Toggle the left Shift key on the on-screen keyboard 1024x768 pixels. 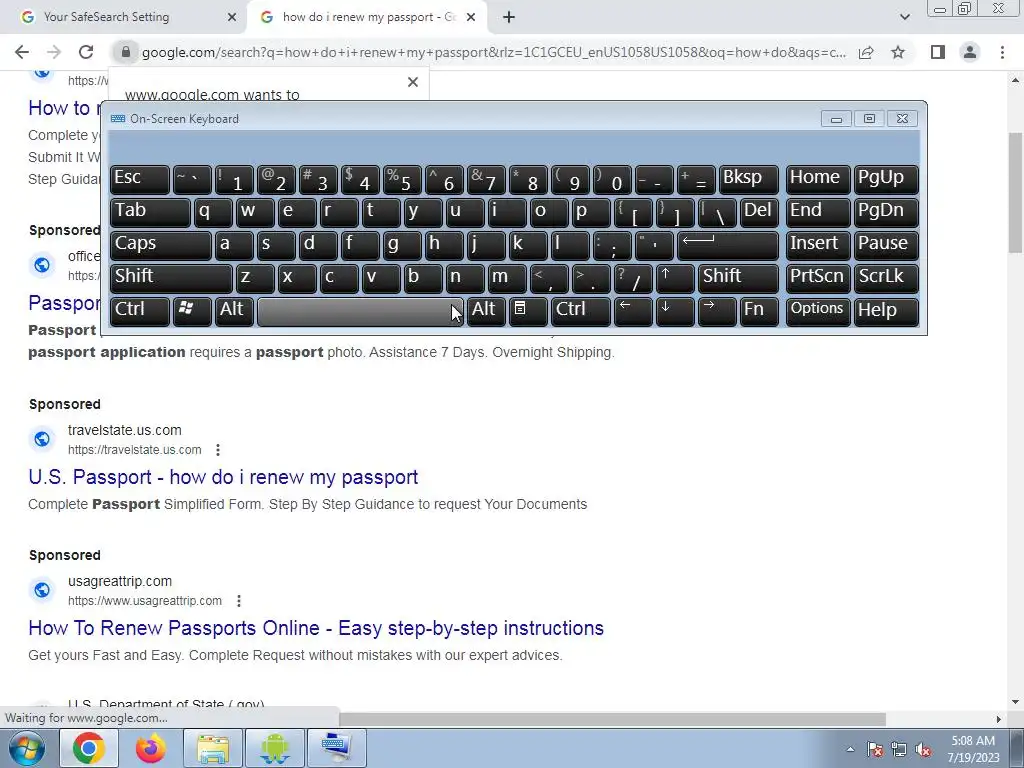pos(171,278)
